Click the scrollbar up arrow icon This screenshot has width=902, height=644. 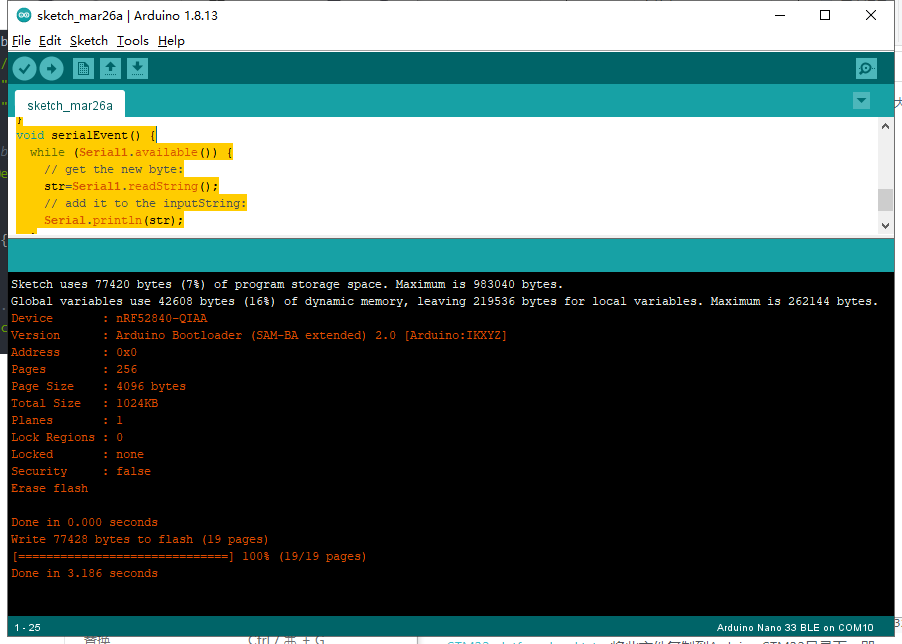(884, 125)
